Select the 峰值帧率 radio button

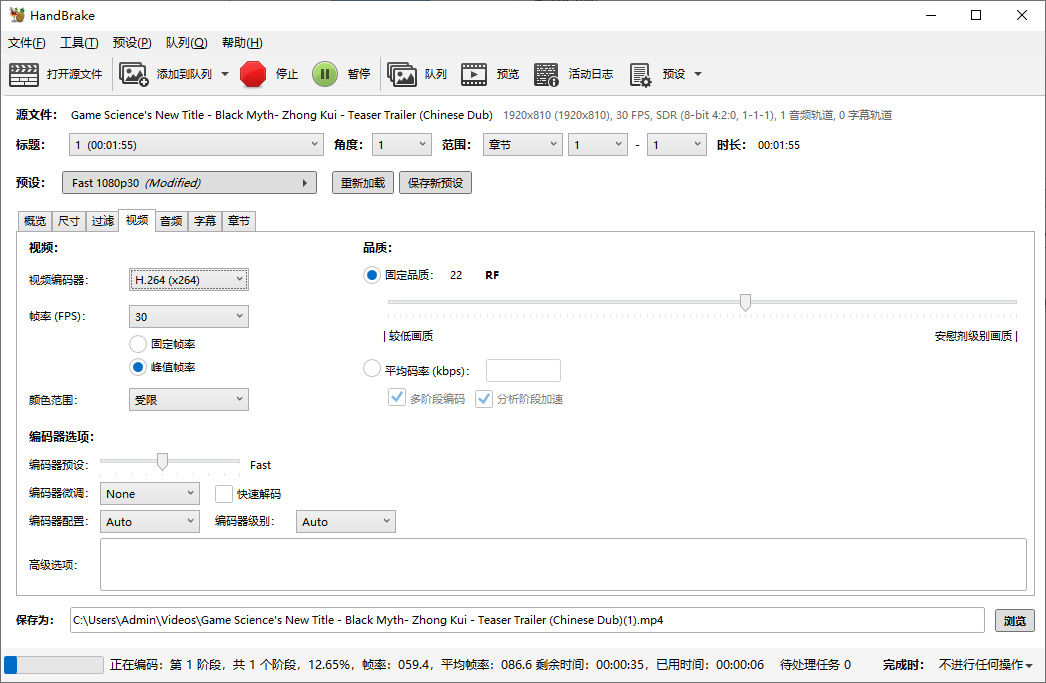point(138,367)
